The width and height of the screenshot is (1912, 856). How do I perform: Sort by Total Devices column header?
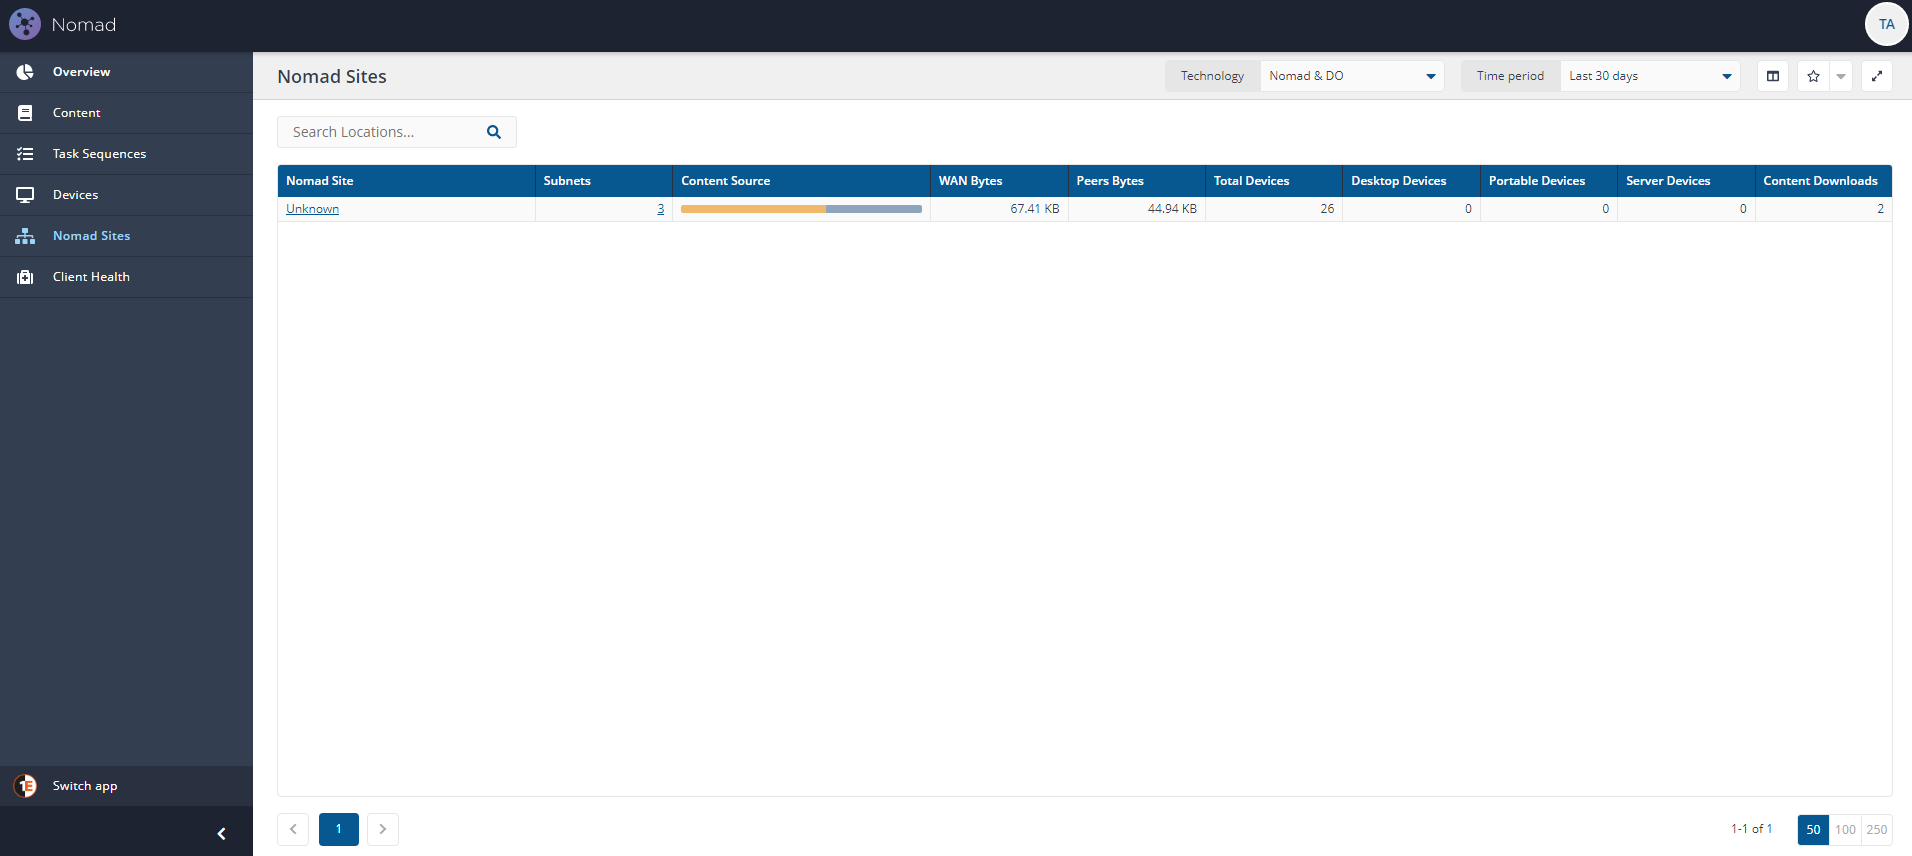tap(1274, 181)
